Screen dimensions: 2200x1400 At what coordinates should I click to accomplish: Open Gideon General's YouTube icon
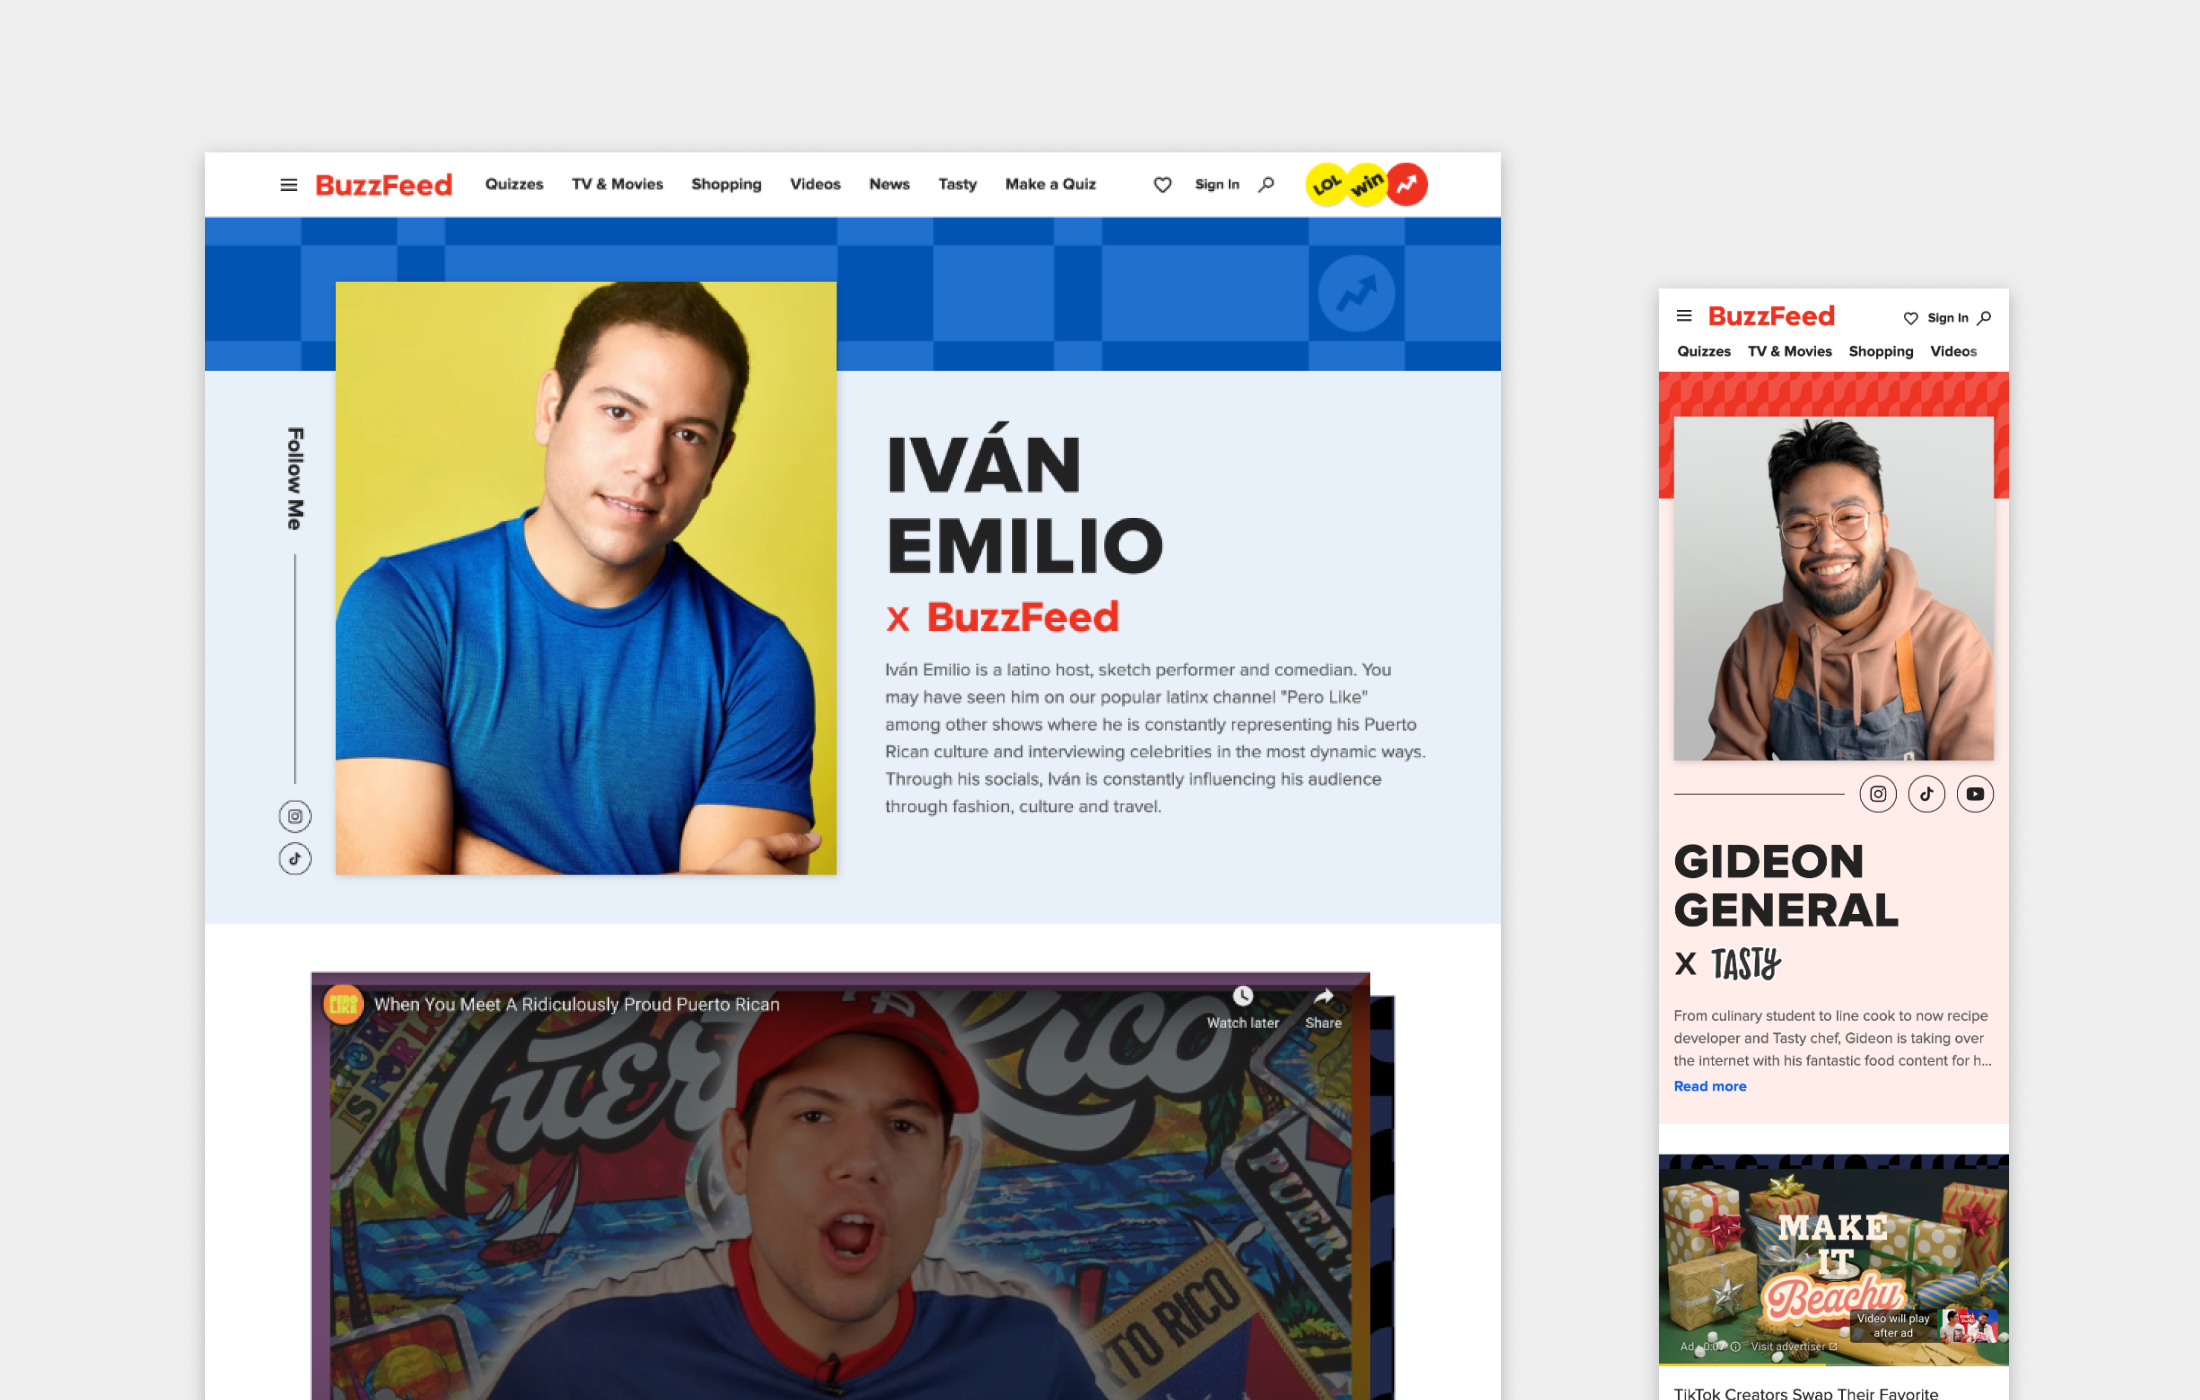click(x=1975, y=794)
